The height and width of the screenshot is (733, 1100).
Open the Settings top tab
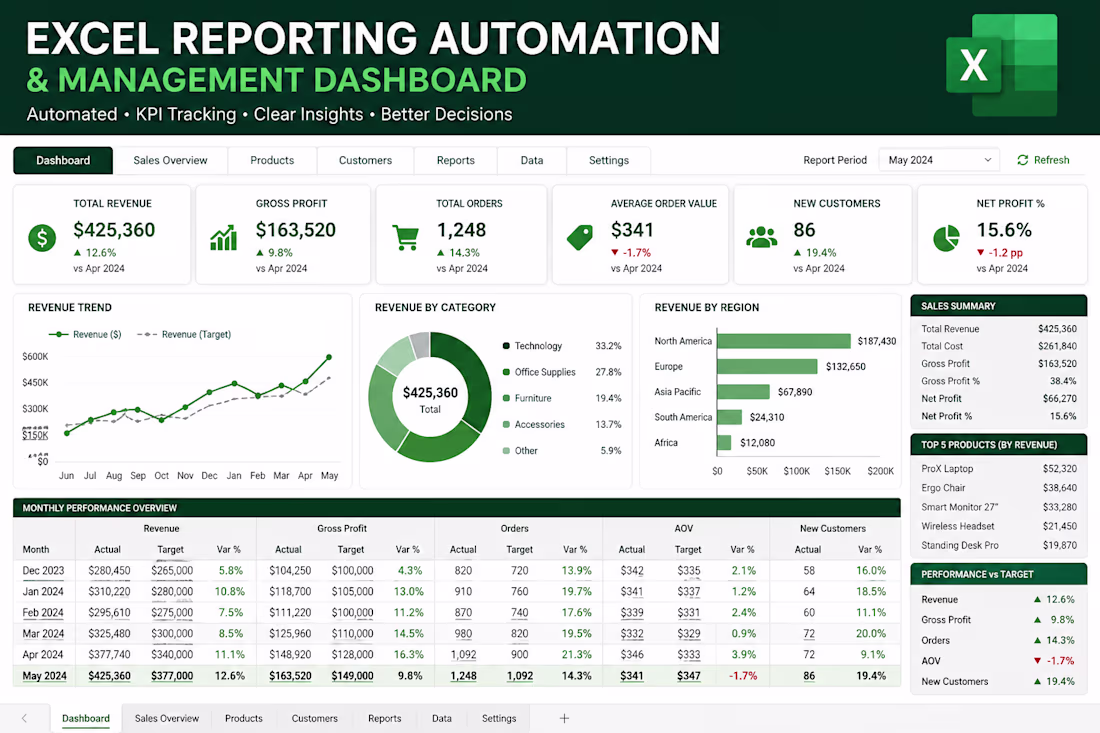[x=609, y=160]
